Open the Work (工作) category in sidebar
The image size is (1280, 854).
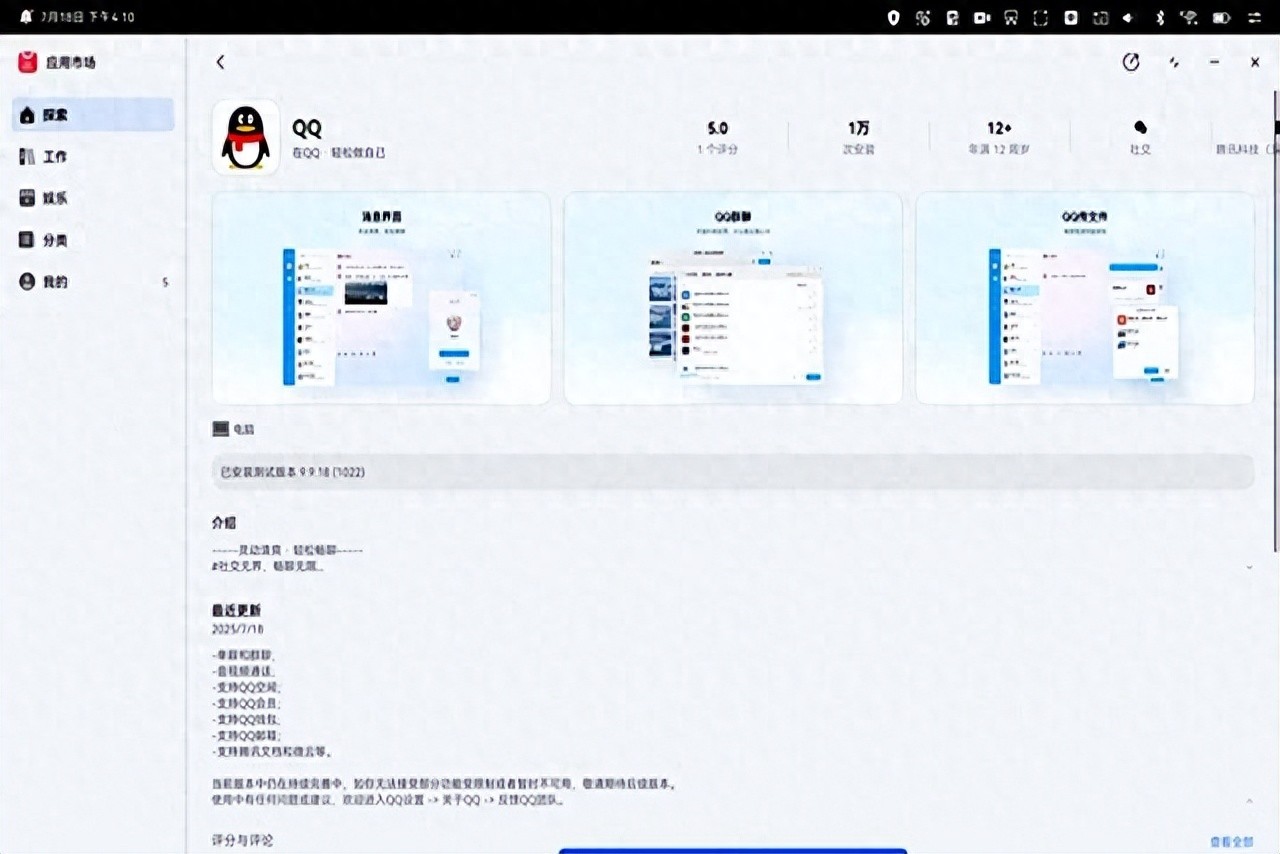point(94,157)
